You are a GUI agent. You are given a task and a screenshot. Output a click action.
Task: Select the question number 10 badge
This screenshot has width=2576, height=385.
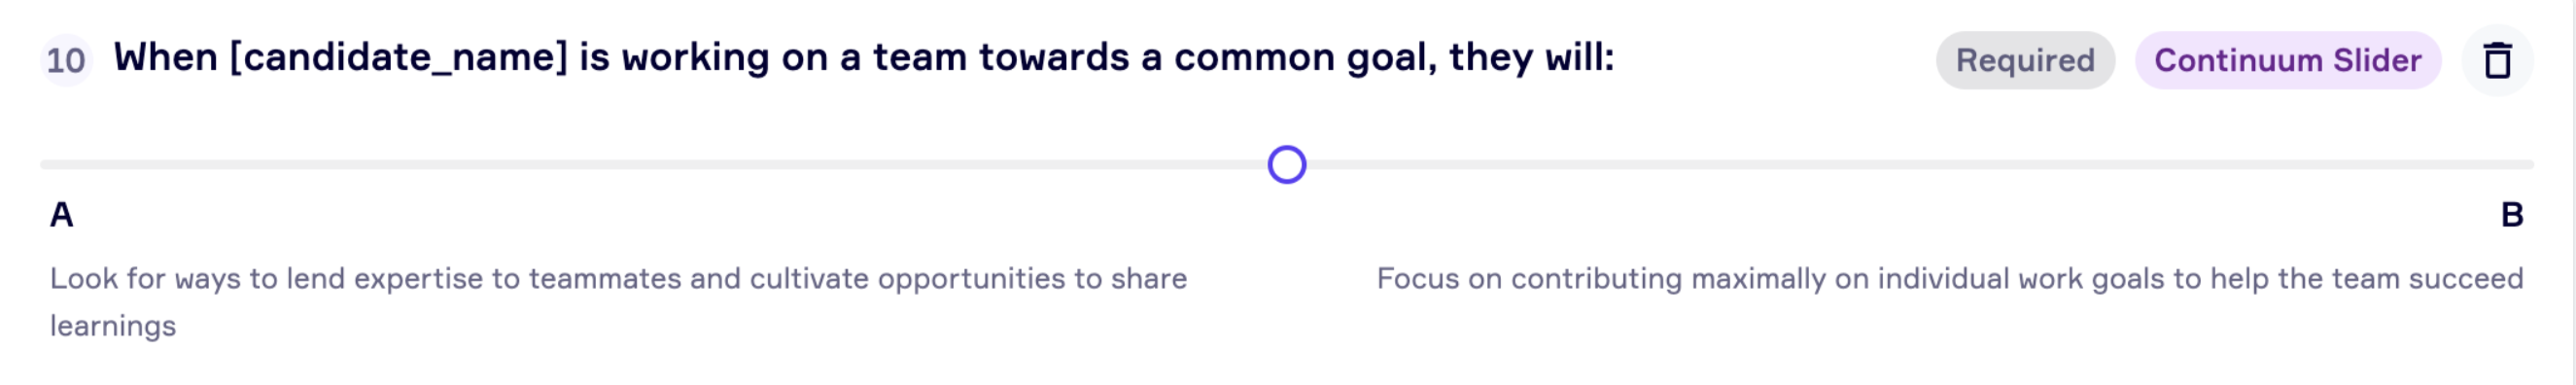[66, 60]
